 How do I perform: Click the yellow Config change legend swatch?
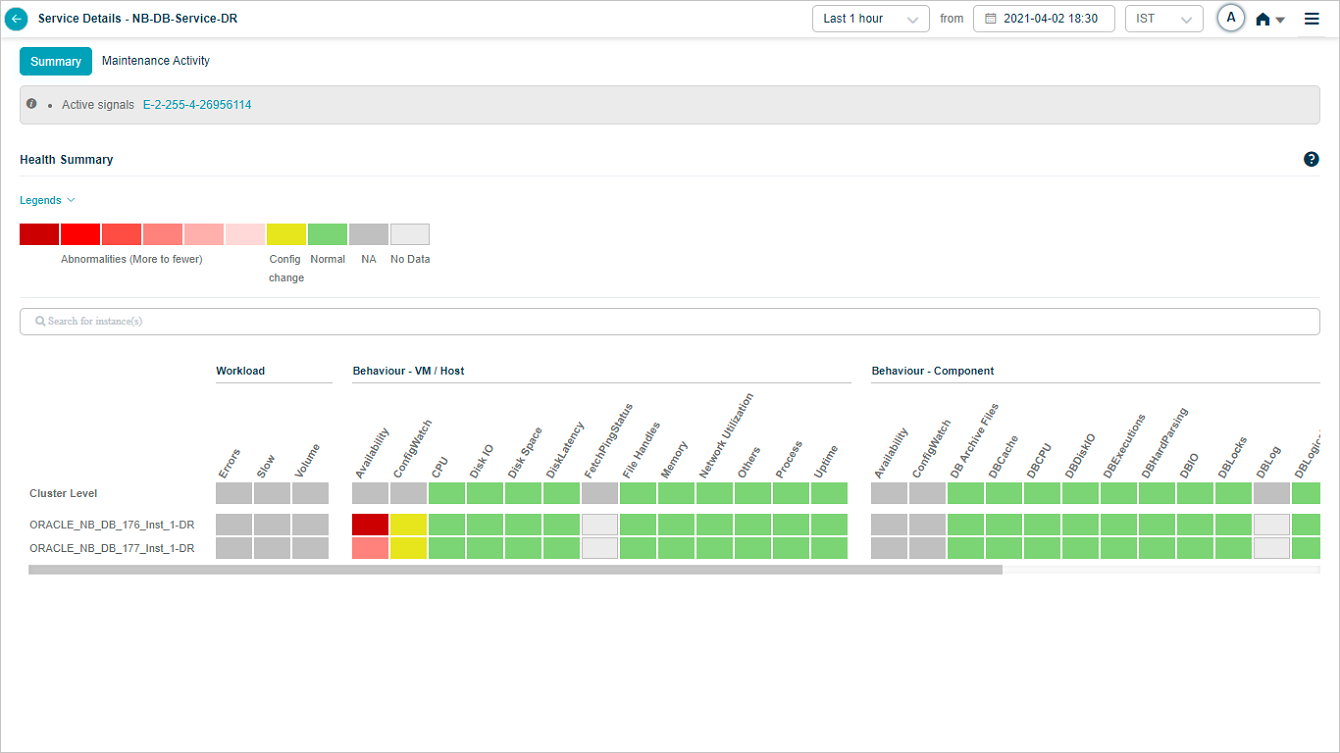[x=286, y=235]
